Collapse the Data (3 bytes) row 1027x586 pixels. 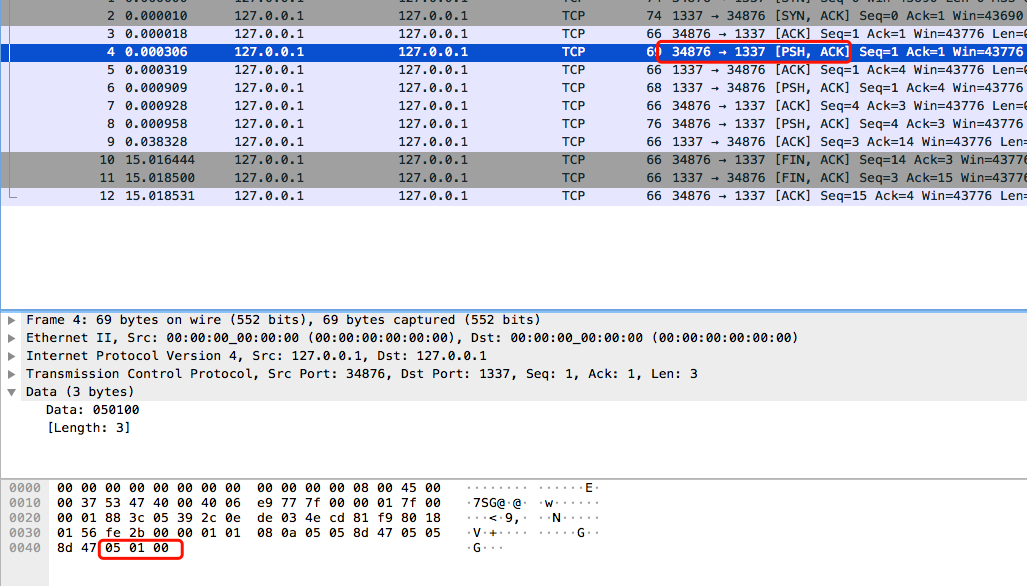(12, 392)
